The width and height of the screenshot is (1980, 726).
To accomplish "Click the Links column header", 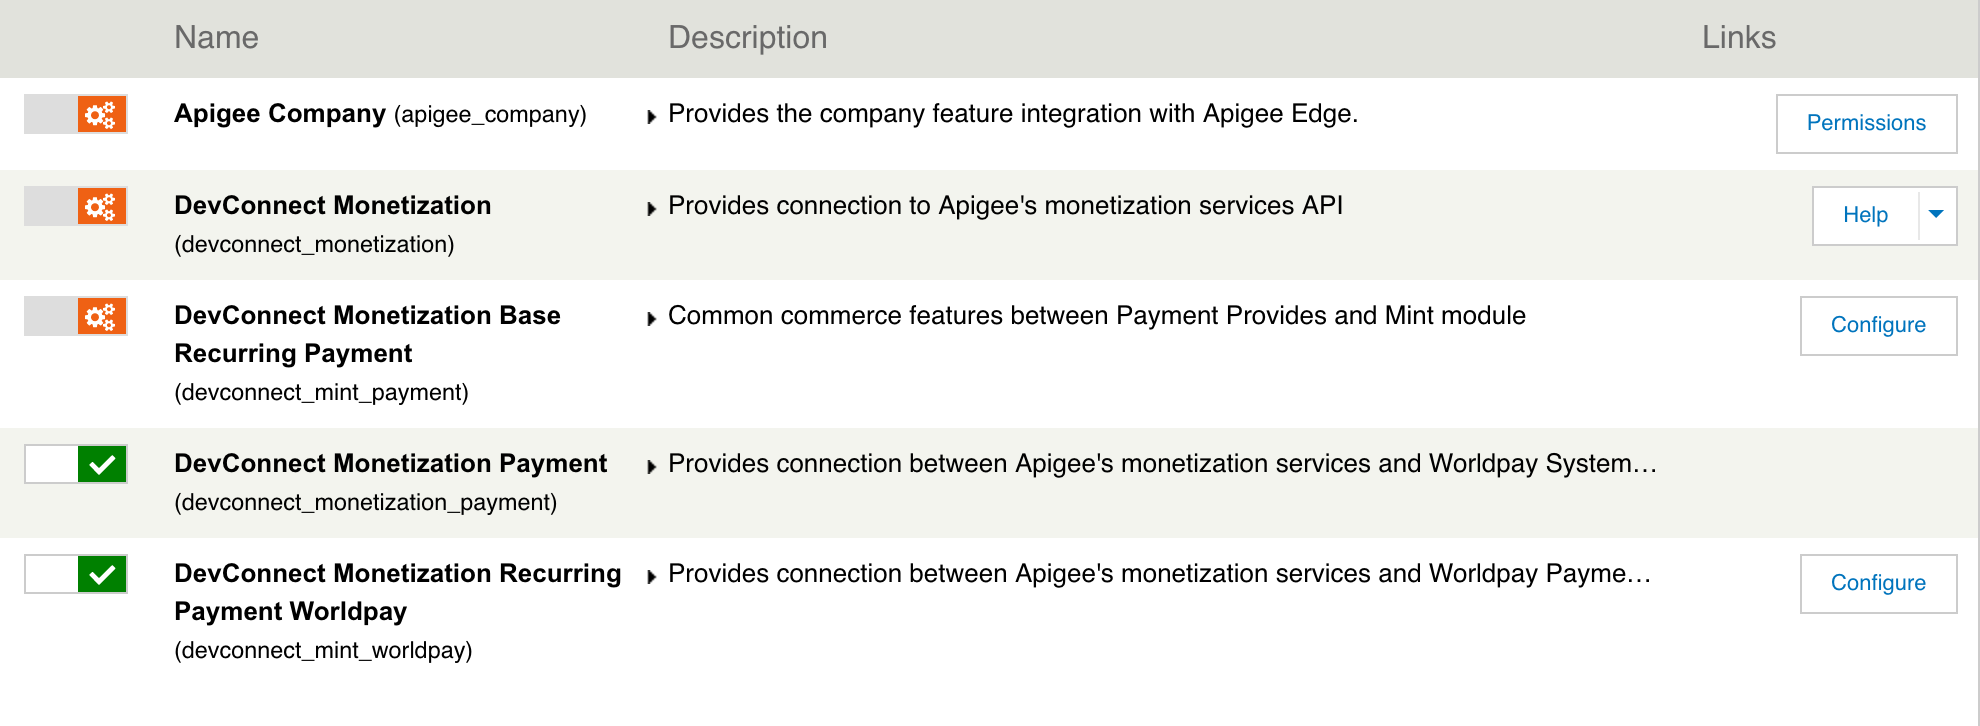I will pyautogui.click(x=1738, y=38).
